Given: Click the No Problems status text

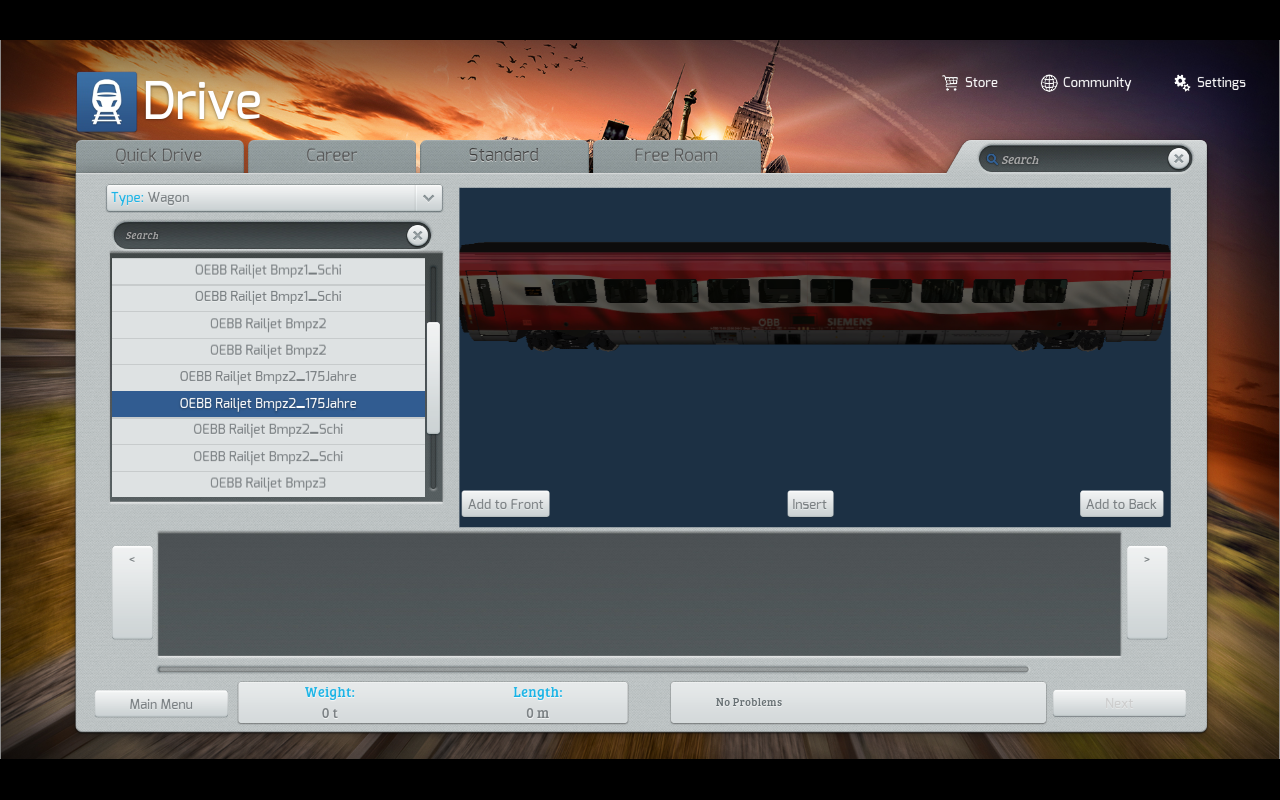Looking at the screenshot, I should (749, 702).
